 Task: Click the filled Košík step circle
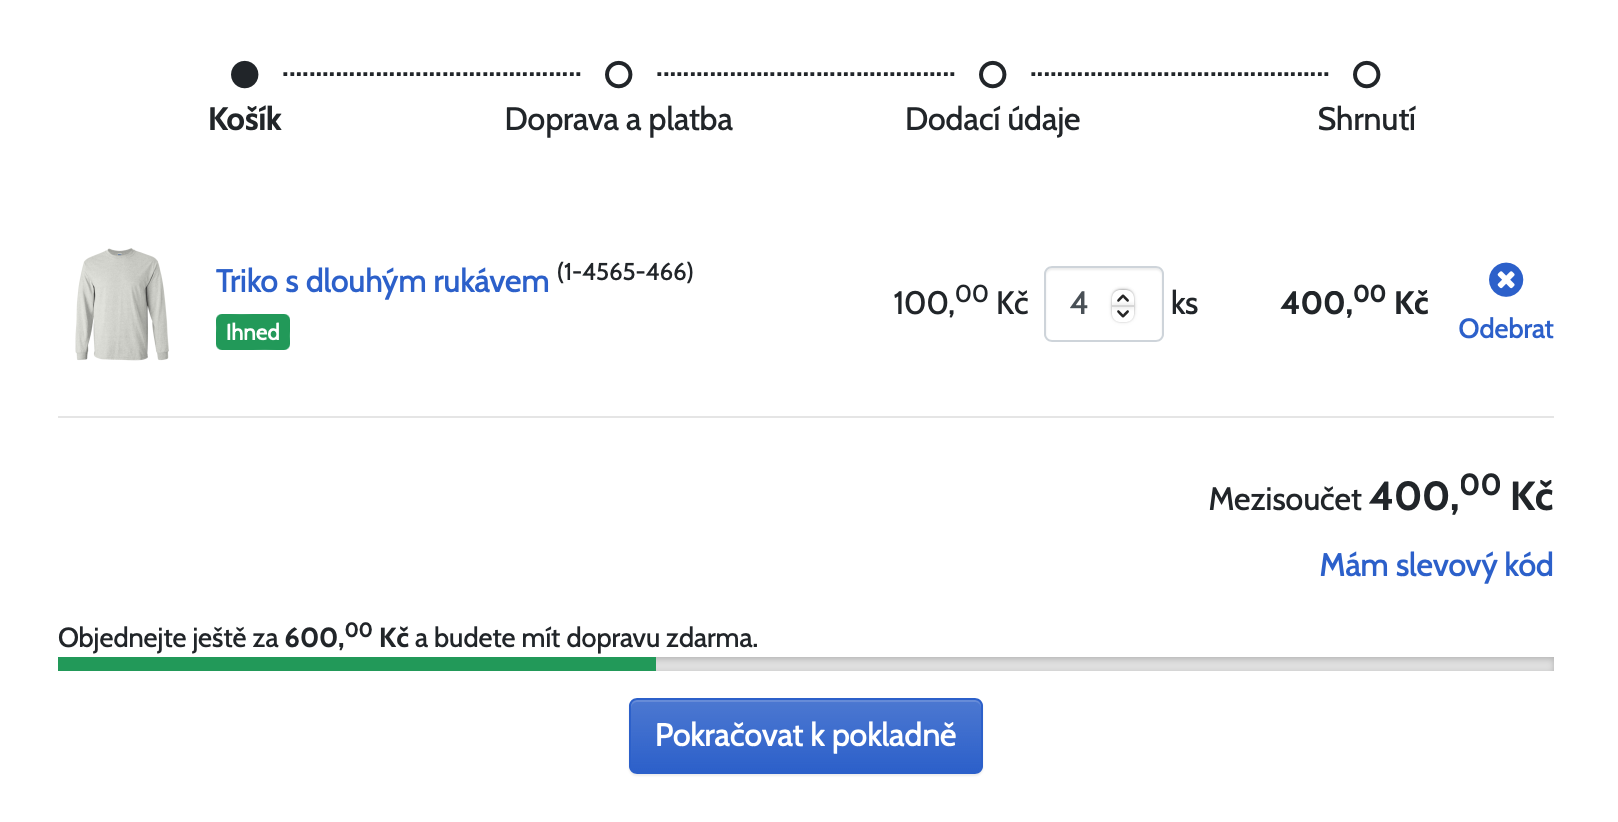click(245, 75)
